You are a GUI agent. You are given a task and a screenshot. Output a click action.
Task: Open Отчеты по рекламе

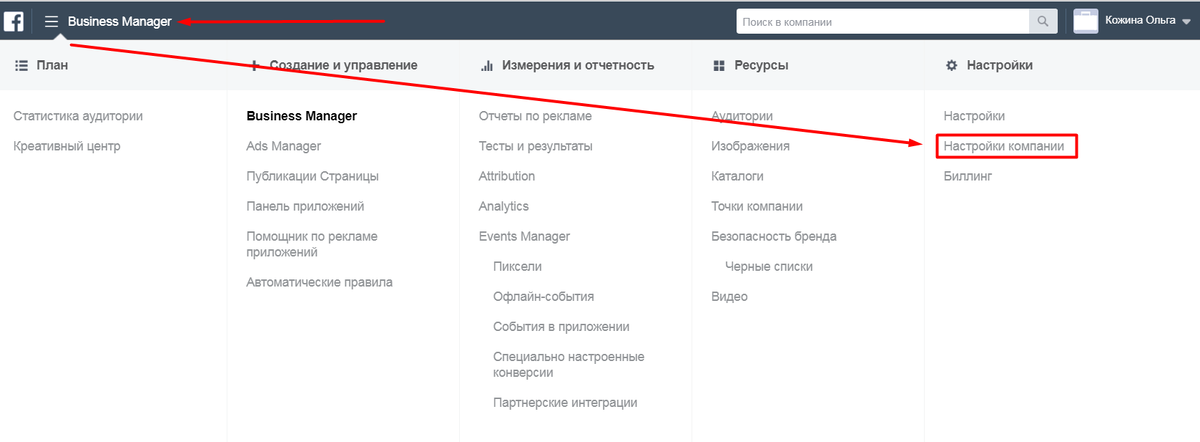point(535,116)
